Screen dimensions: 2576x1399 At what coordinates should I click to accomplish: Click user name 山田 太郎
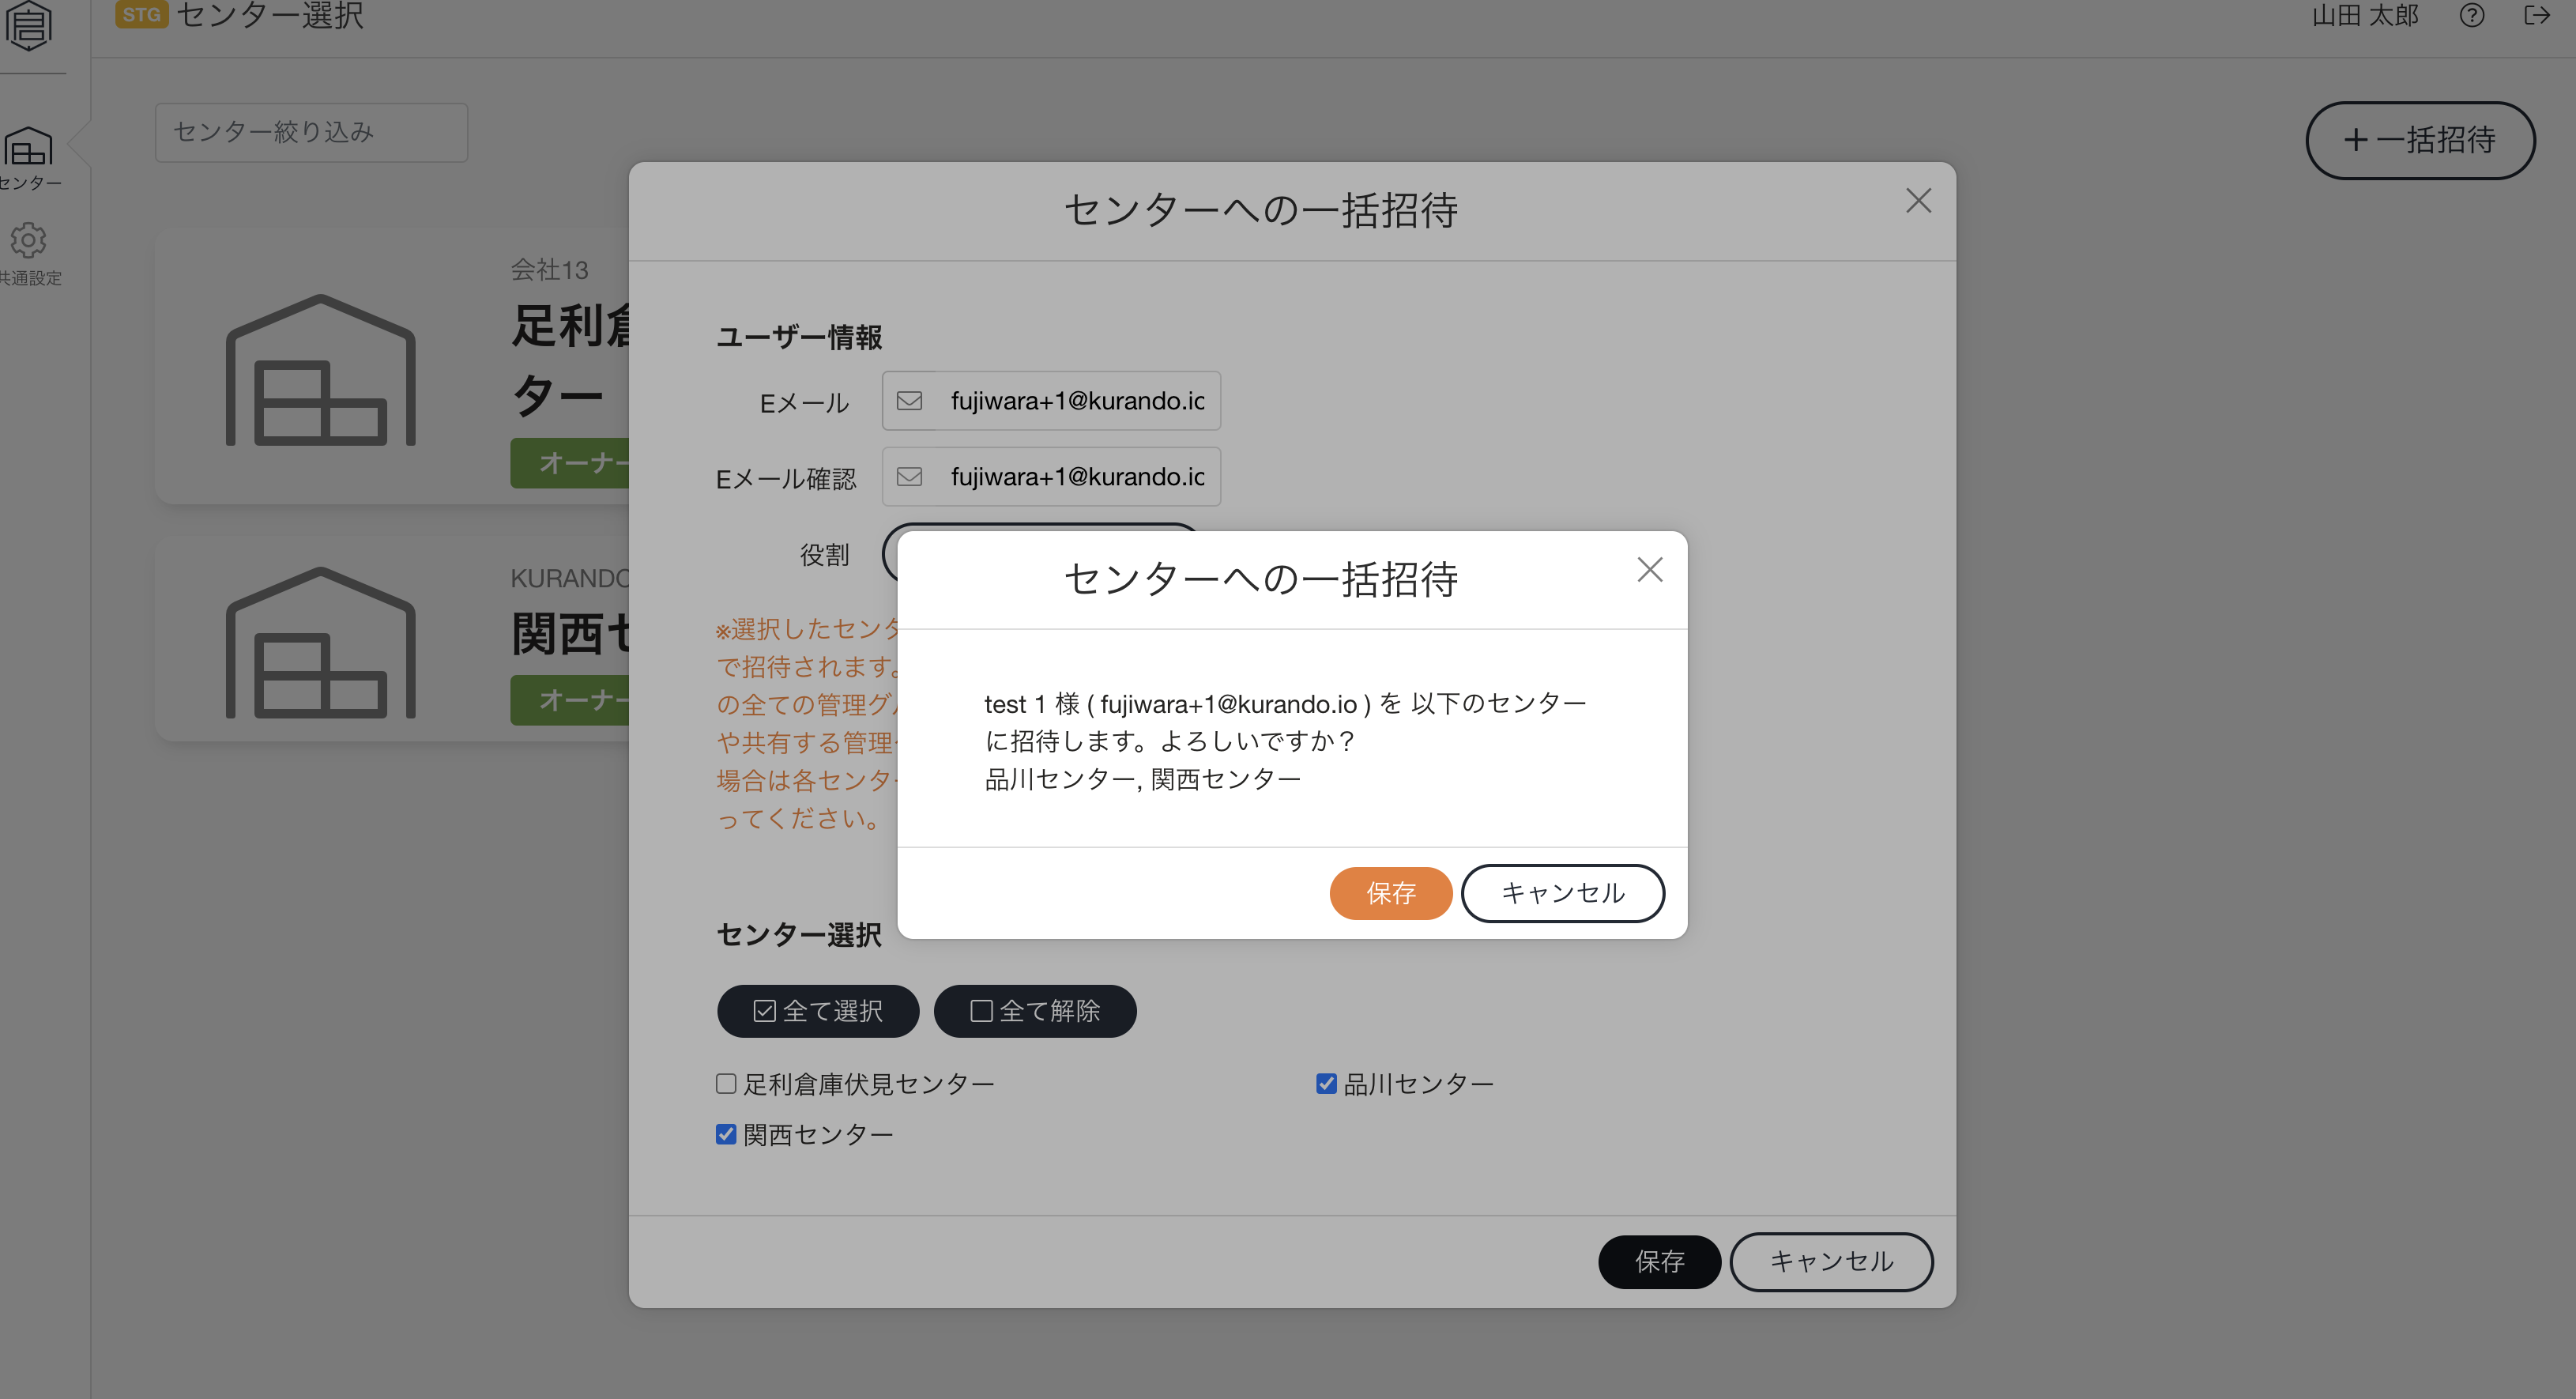pos(2365,16)
